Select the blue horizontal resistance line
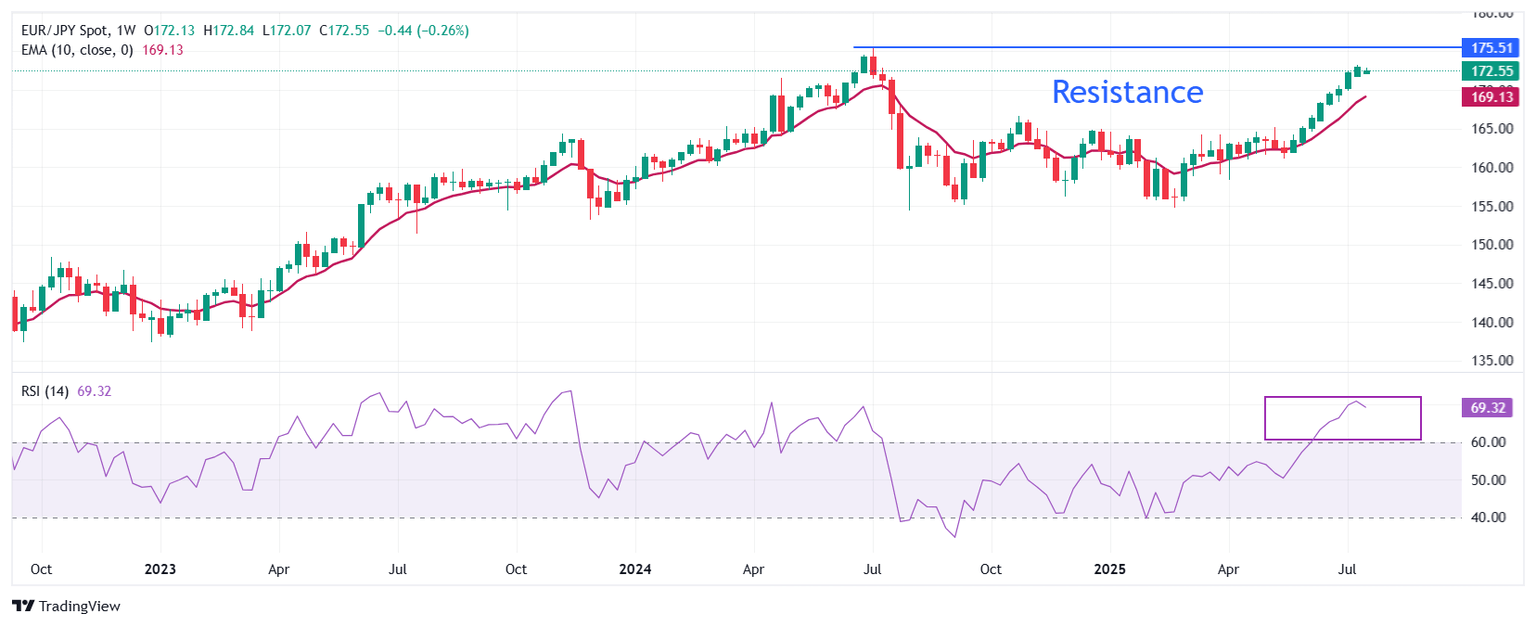1536x626 pixels. (x=1100, y=47)
